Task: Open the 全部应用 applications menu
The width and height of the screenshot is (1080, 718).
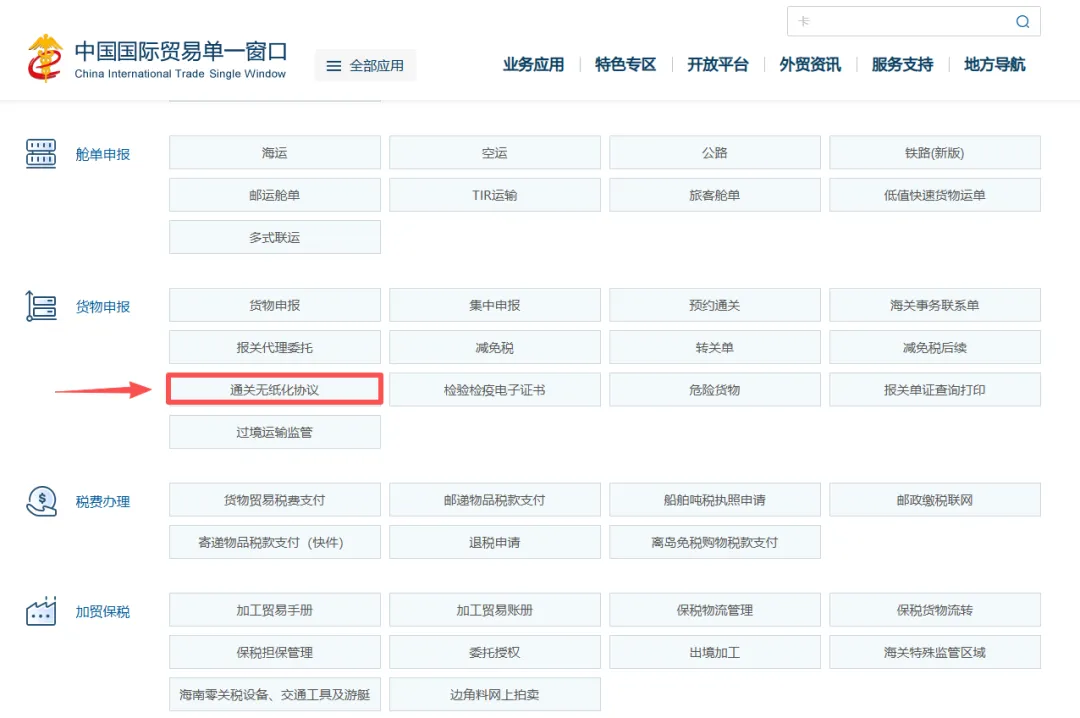Action: [365, 64]
